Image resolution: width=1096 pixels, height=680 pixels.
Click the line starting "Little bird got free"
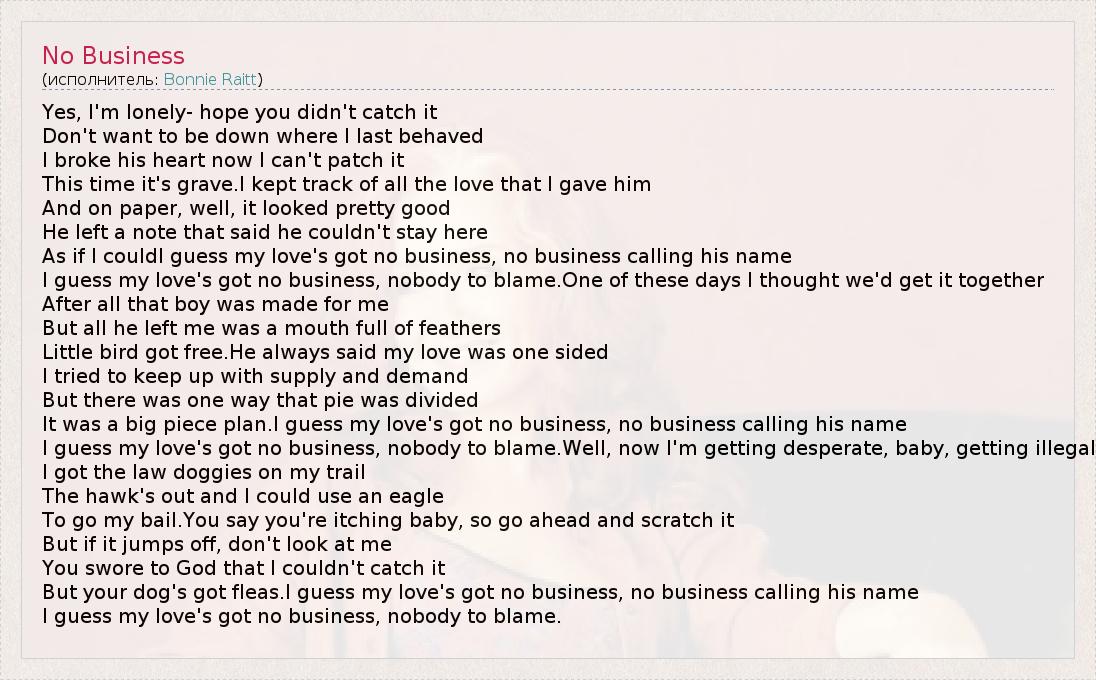click(x=325, y=352)
